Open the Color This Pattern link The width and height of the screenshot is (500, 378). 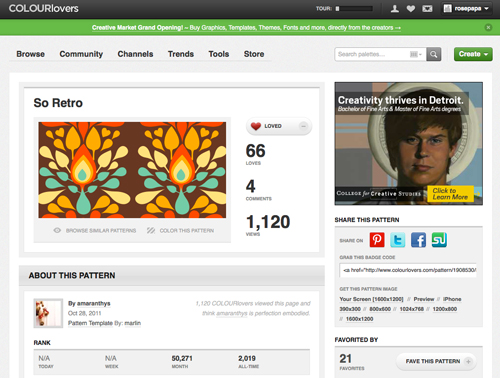coord(187,231)
